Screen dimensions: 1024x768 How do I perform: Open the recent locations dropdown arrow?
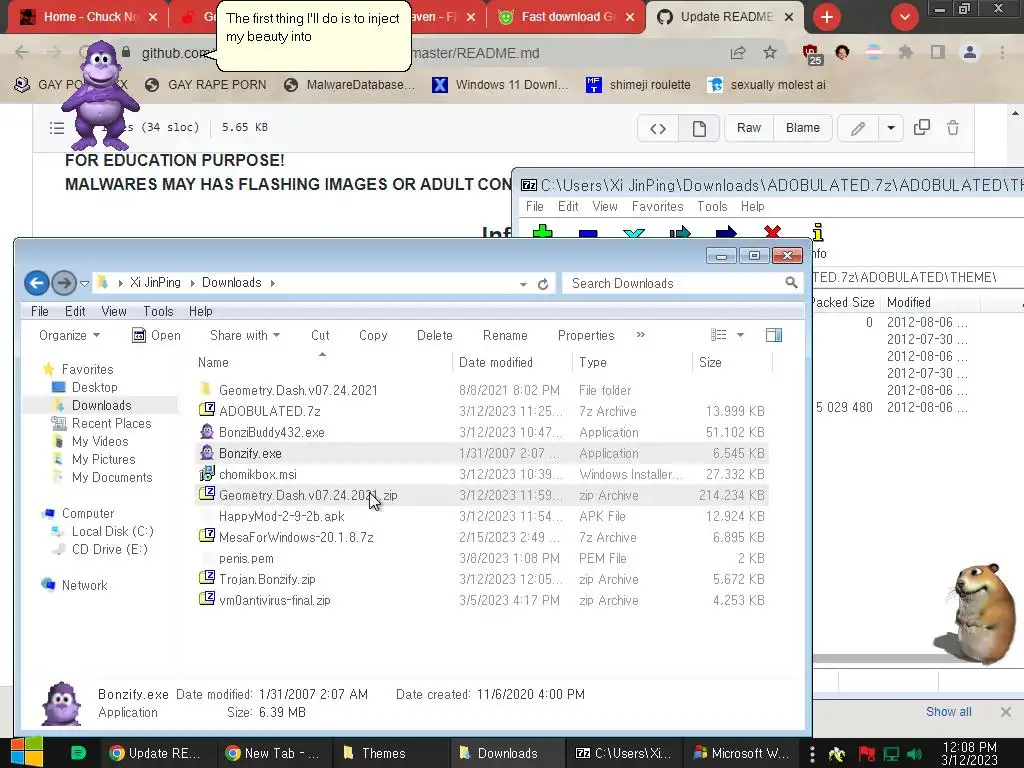(84, 283)
